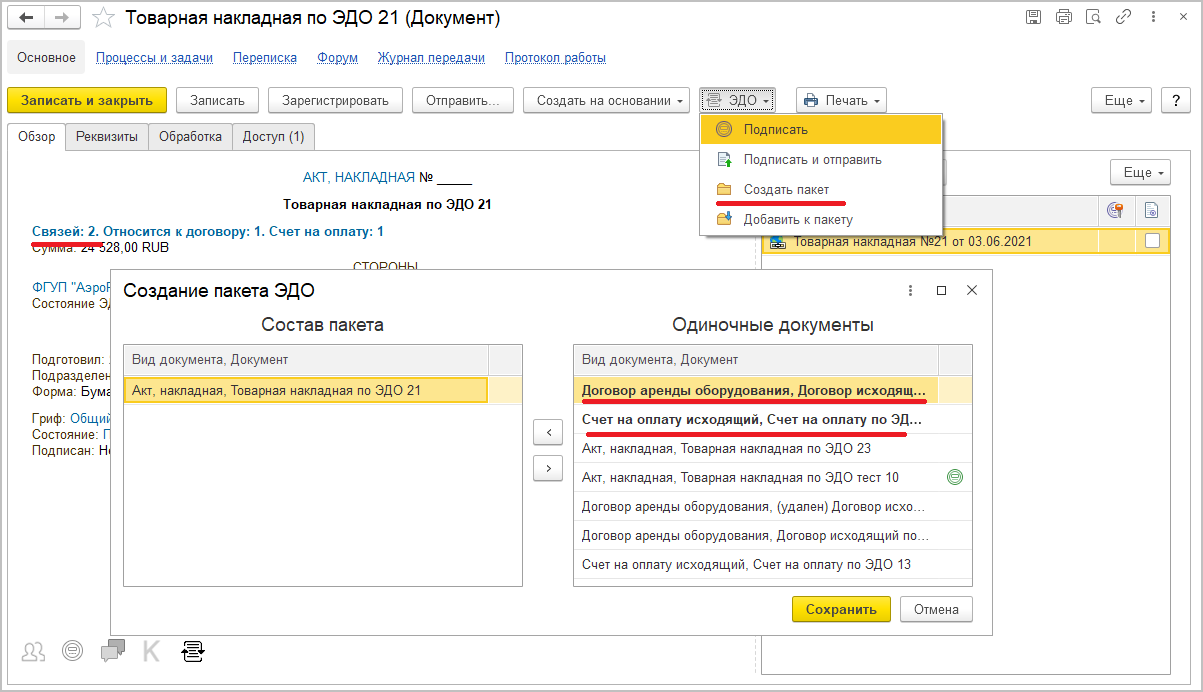Click the users icon at bottom left
The width and height of the screenshot is (1203, 692).
(x=34, y=651)
